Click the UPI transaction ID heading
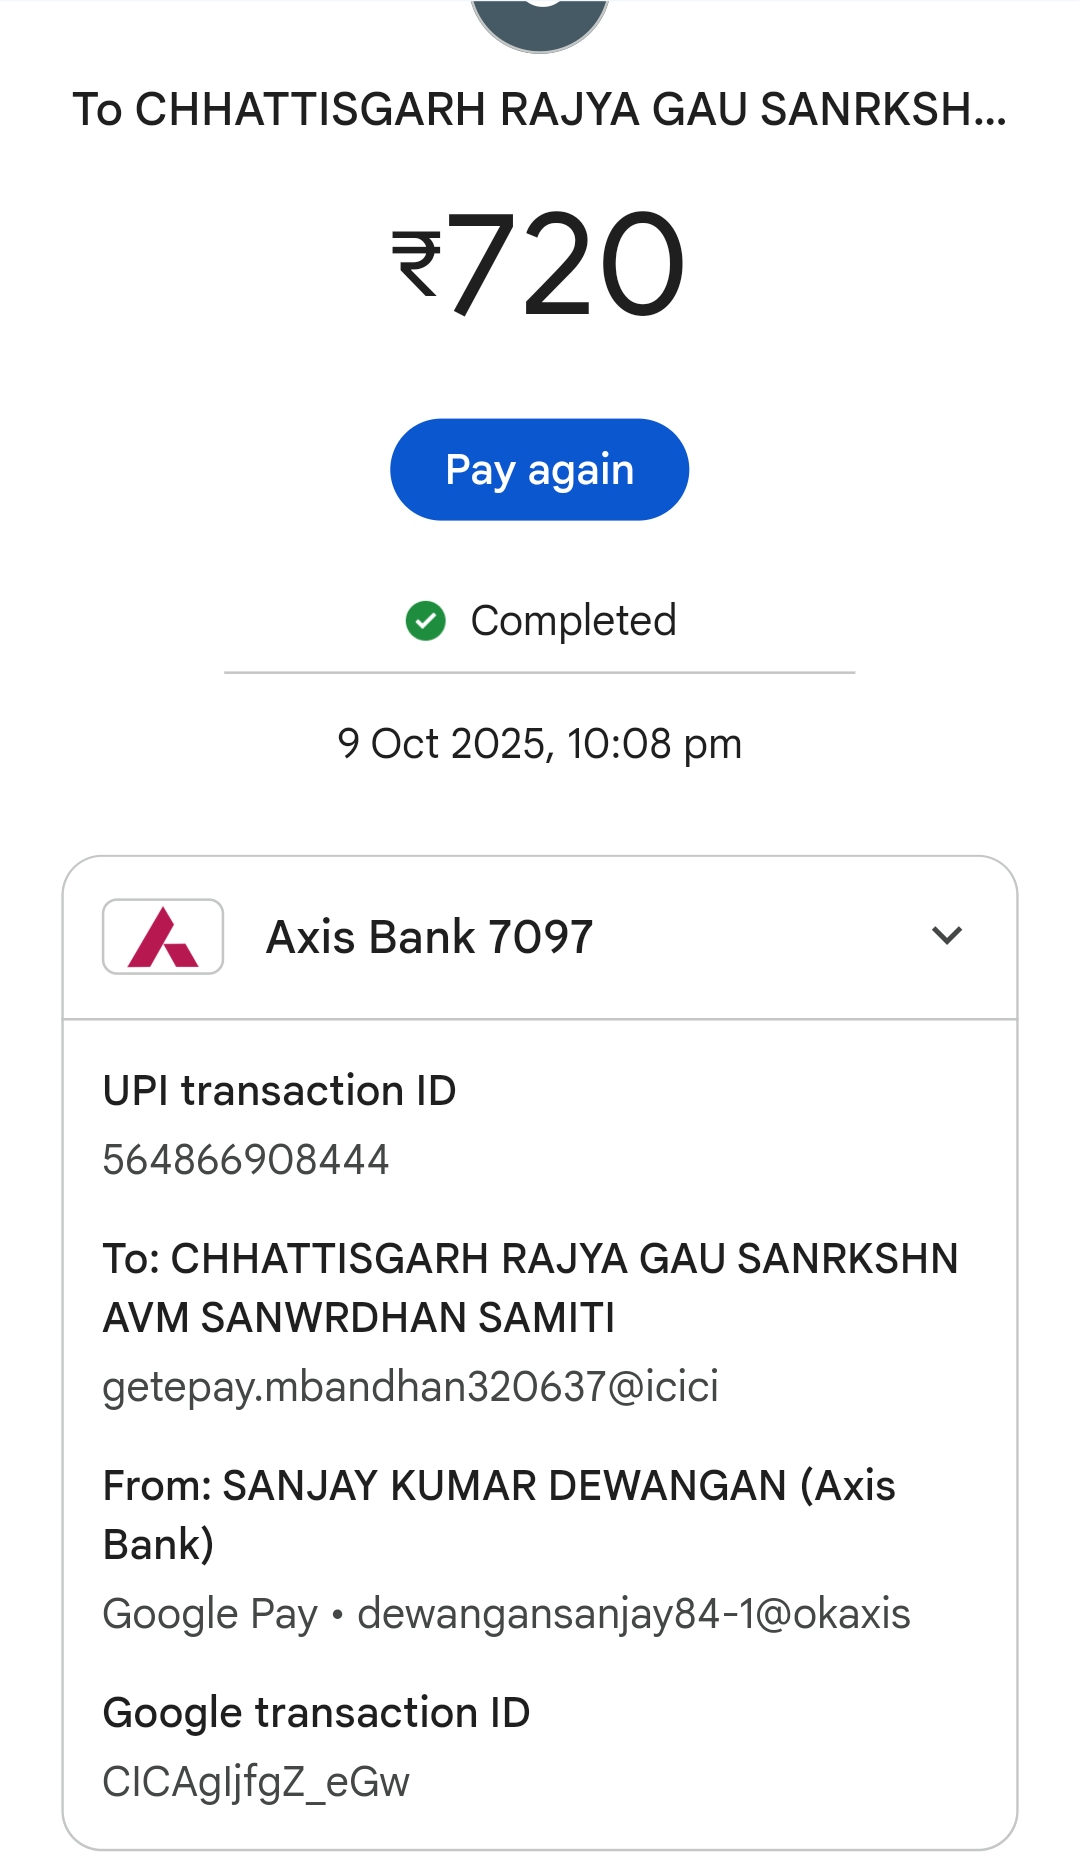 (x=279, y=1090)
